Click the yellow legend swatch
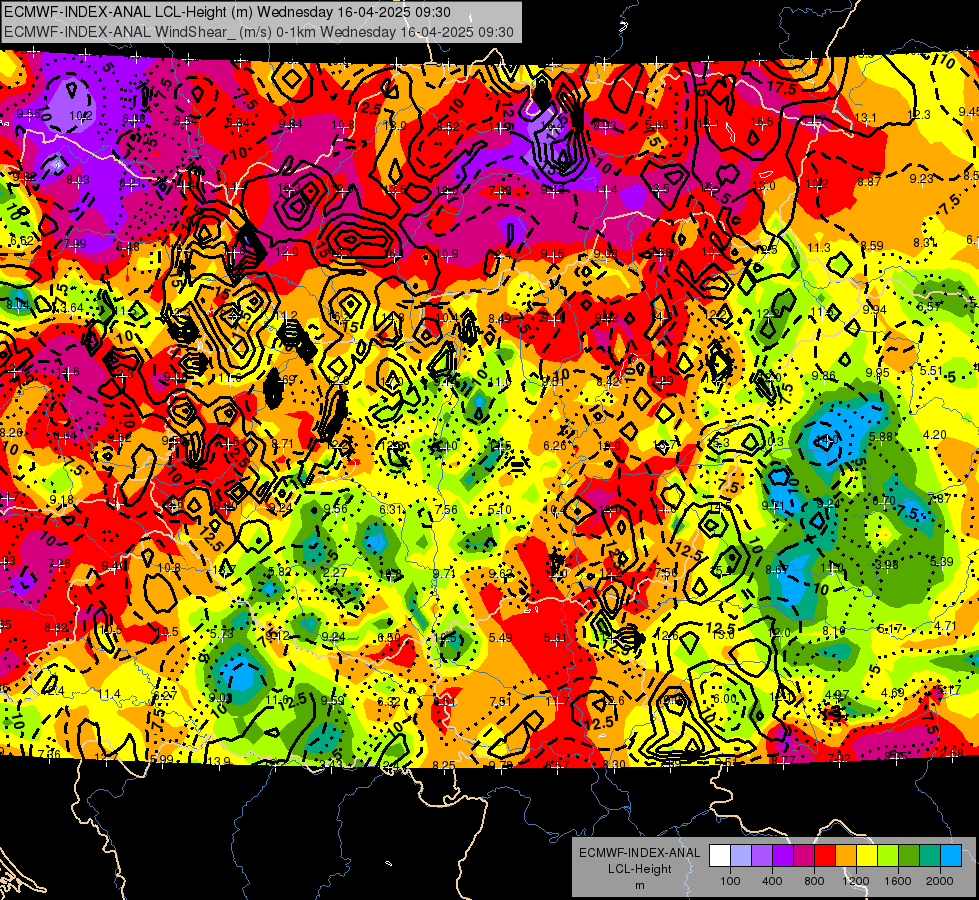This screenshot has height=900, width=979. point(867,855)
